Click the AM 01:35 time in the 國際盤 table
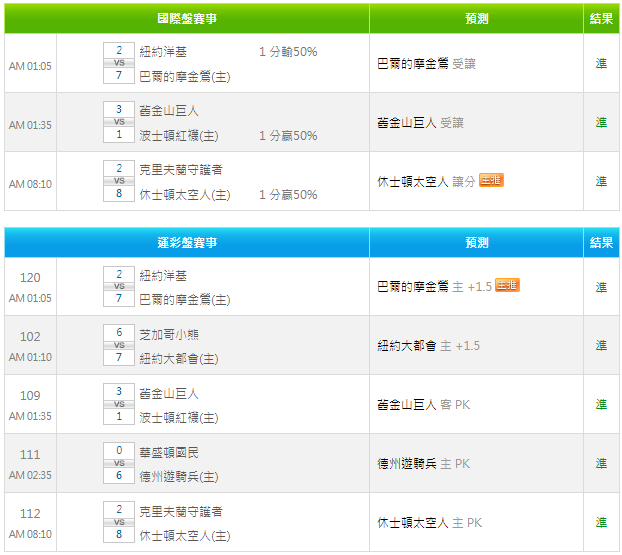The image size is (622, 555). pyautogui.click(x=30, y=125)
